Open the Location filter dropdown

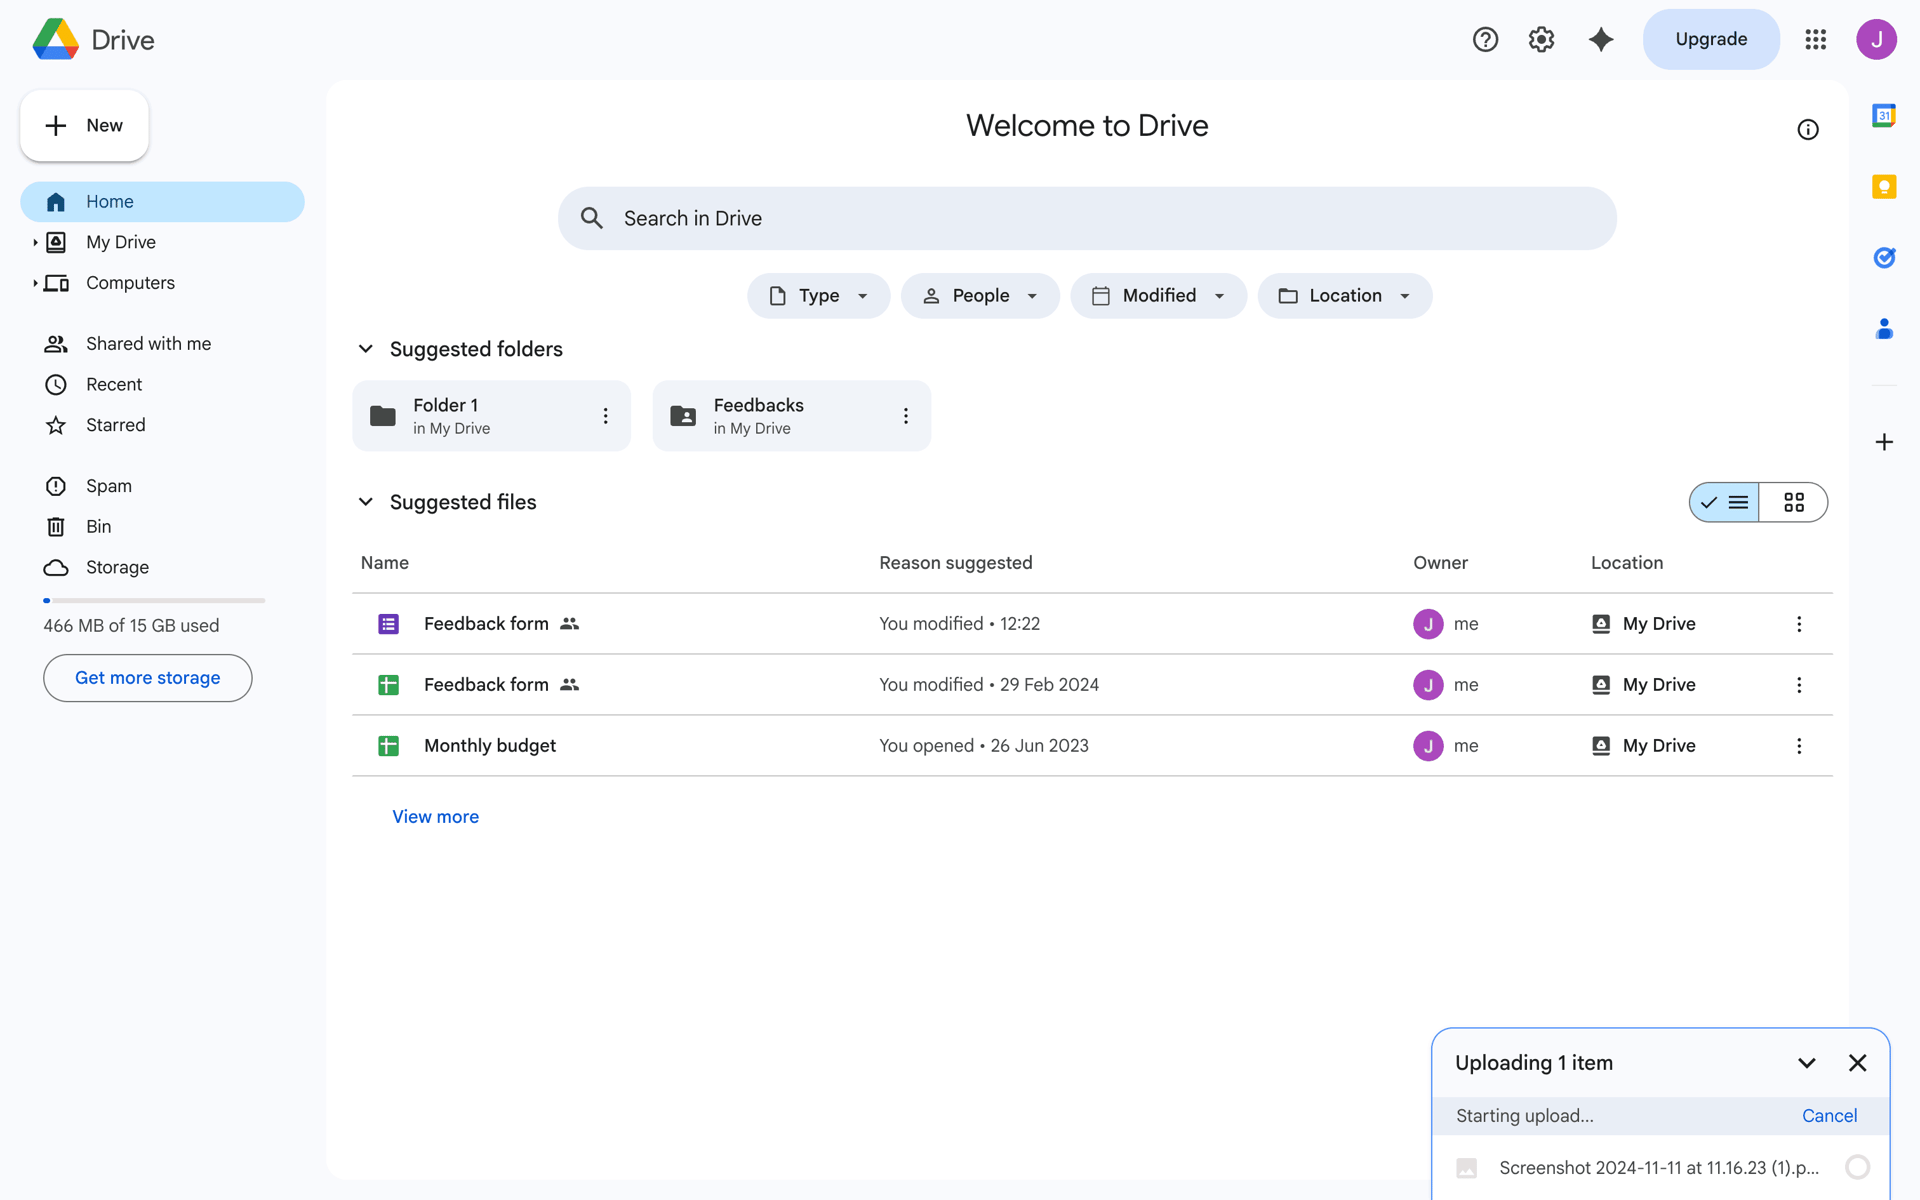(x=1345, y=296)
